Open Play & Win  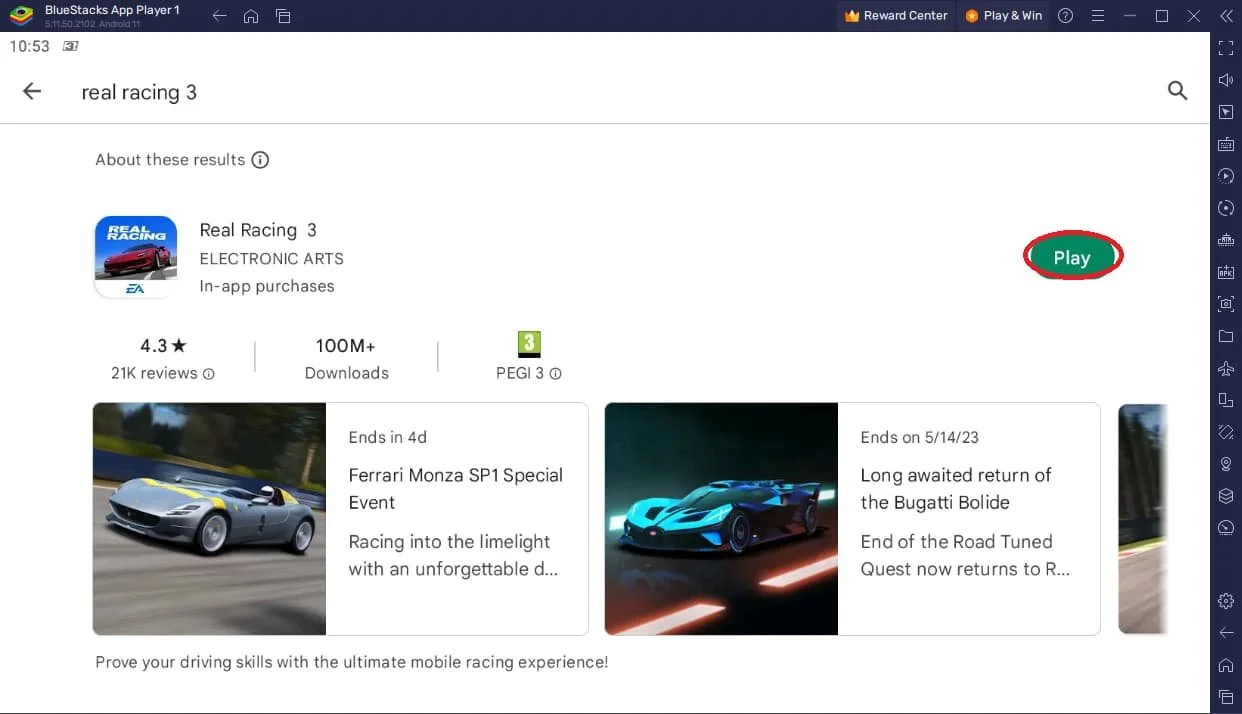click(x=1003, y=15)
